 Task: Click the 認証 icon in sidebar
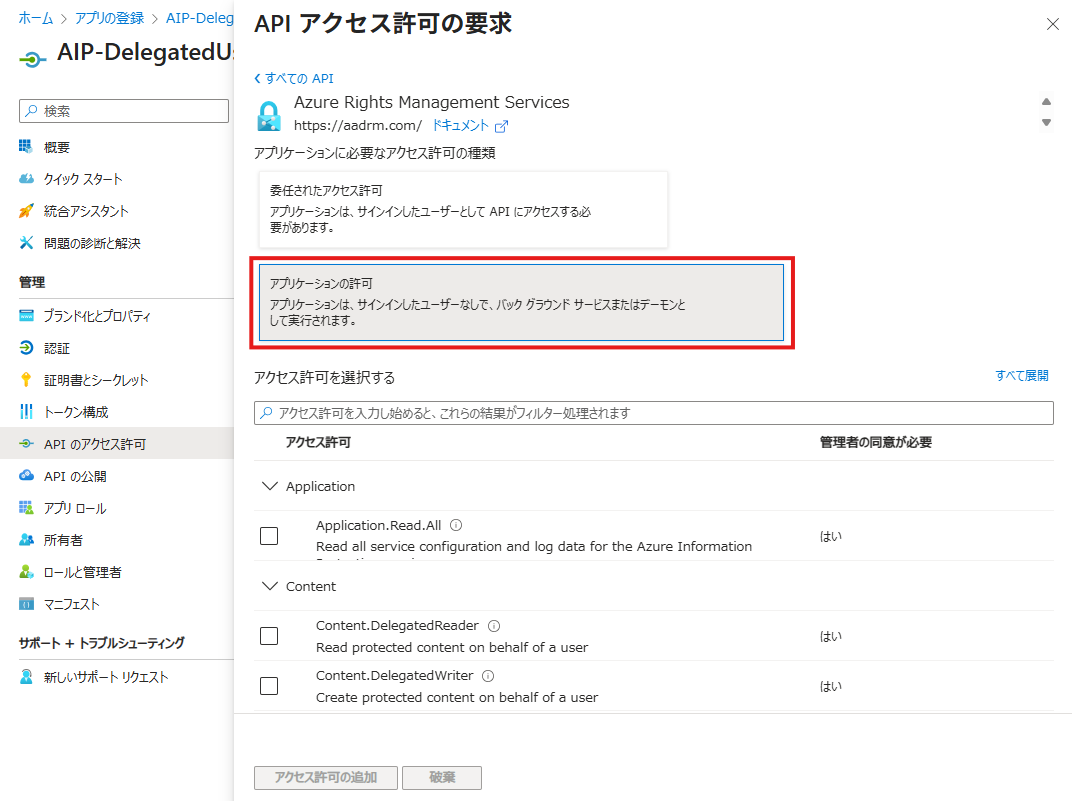coord(26,347)
